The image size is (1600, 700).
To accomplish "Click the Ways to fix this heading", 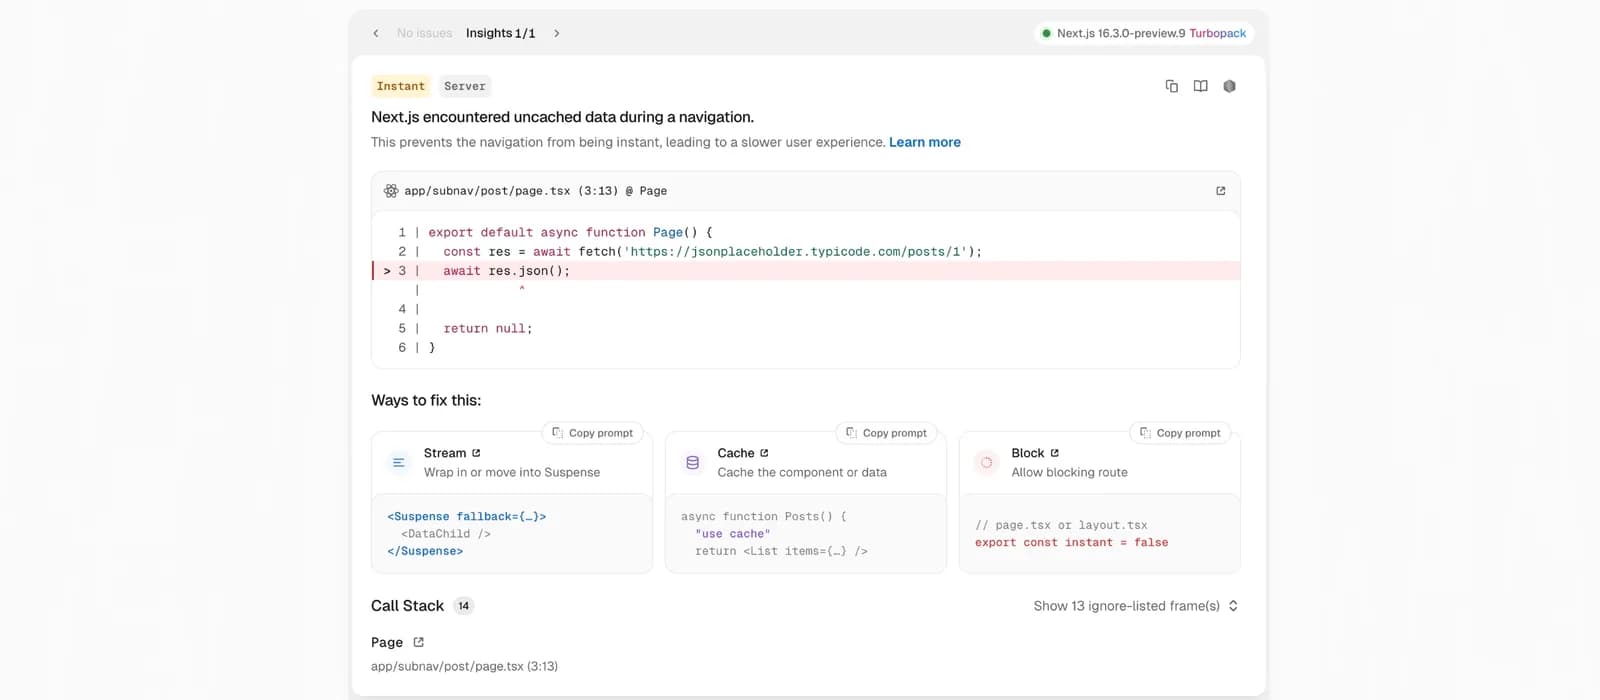I will 426,400.
